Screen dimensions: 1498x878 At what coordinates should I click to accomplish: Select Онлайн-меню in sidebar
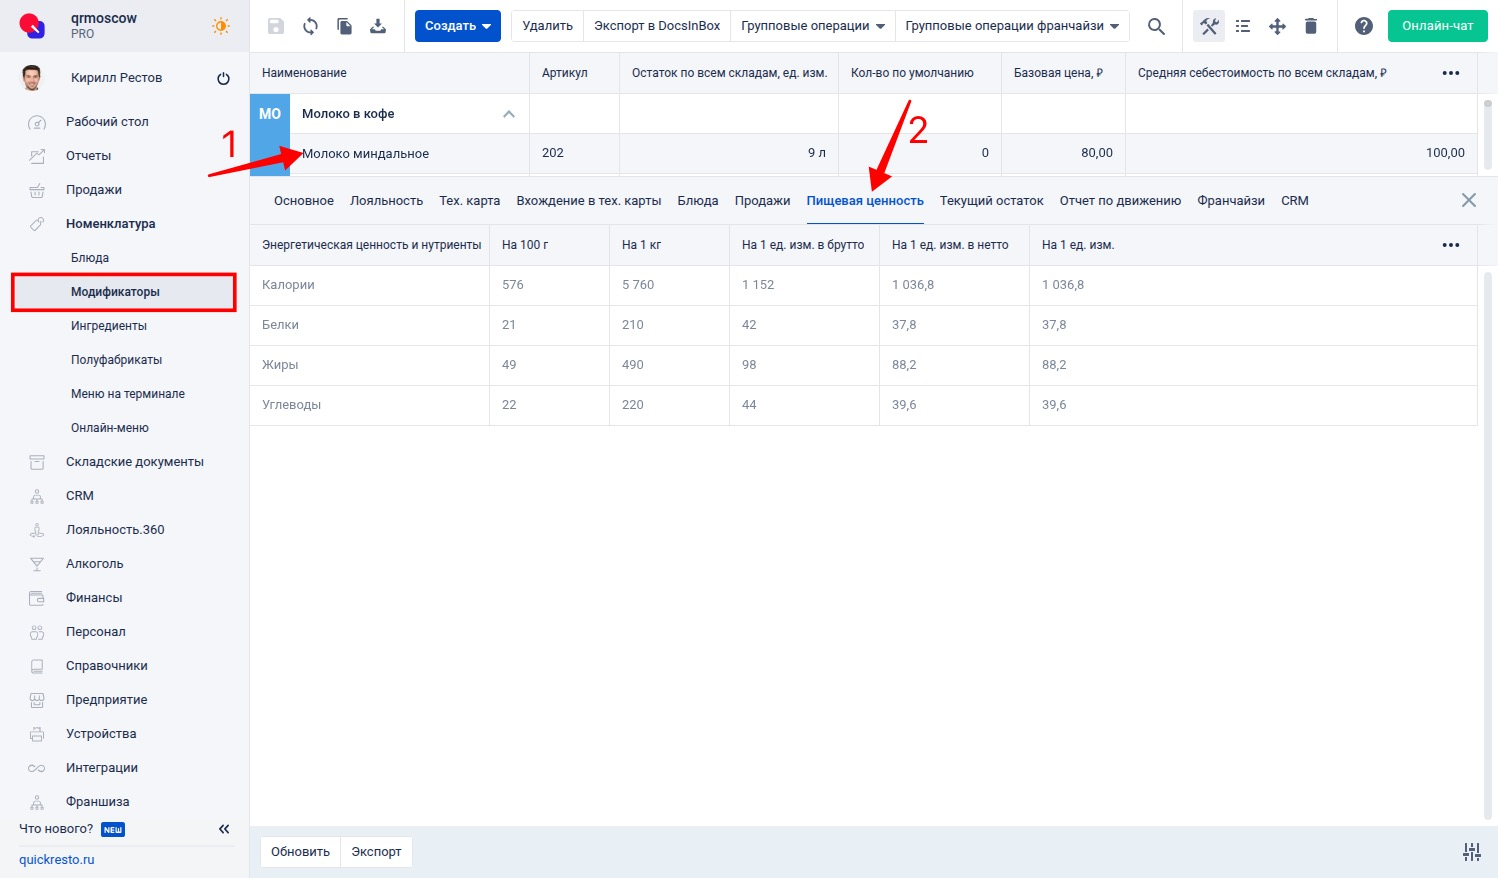[x=110, y=428]
